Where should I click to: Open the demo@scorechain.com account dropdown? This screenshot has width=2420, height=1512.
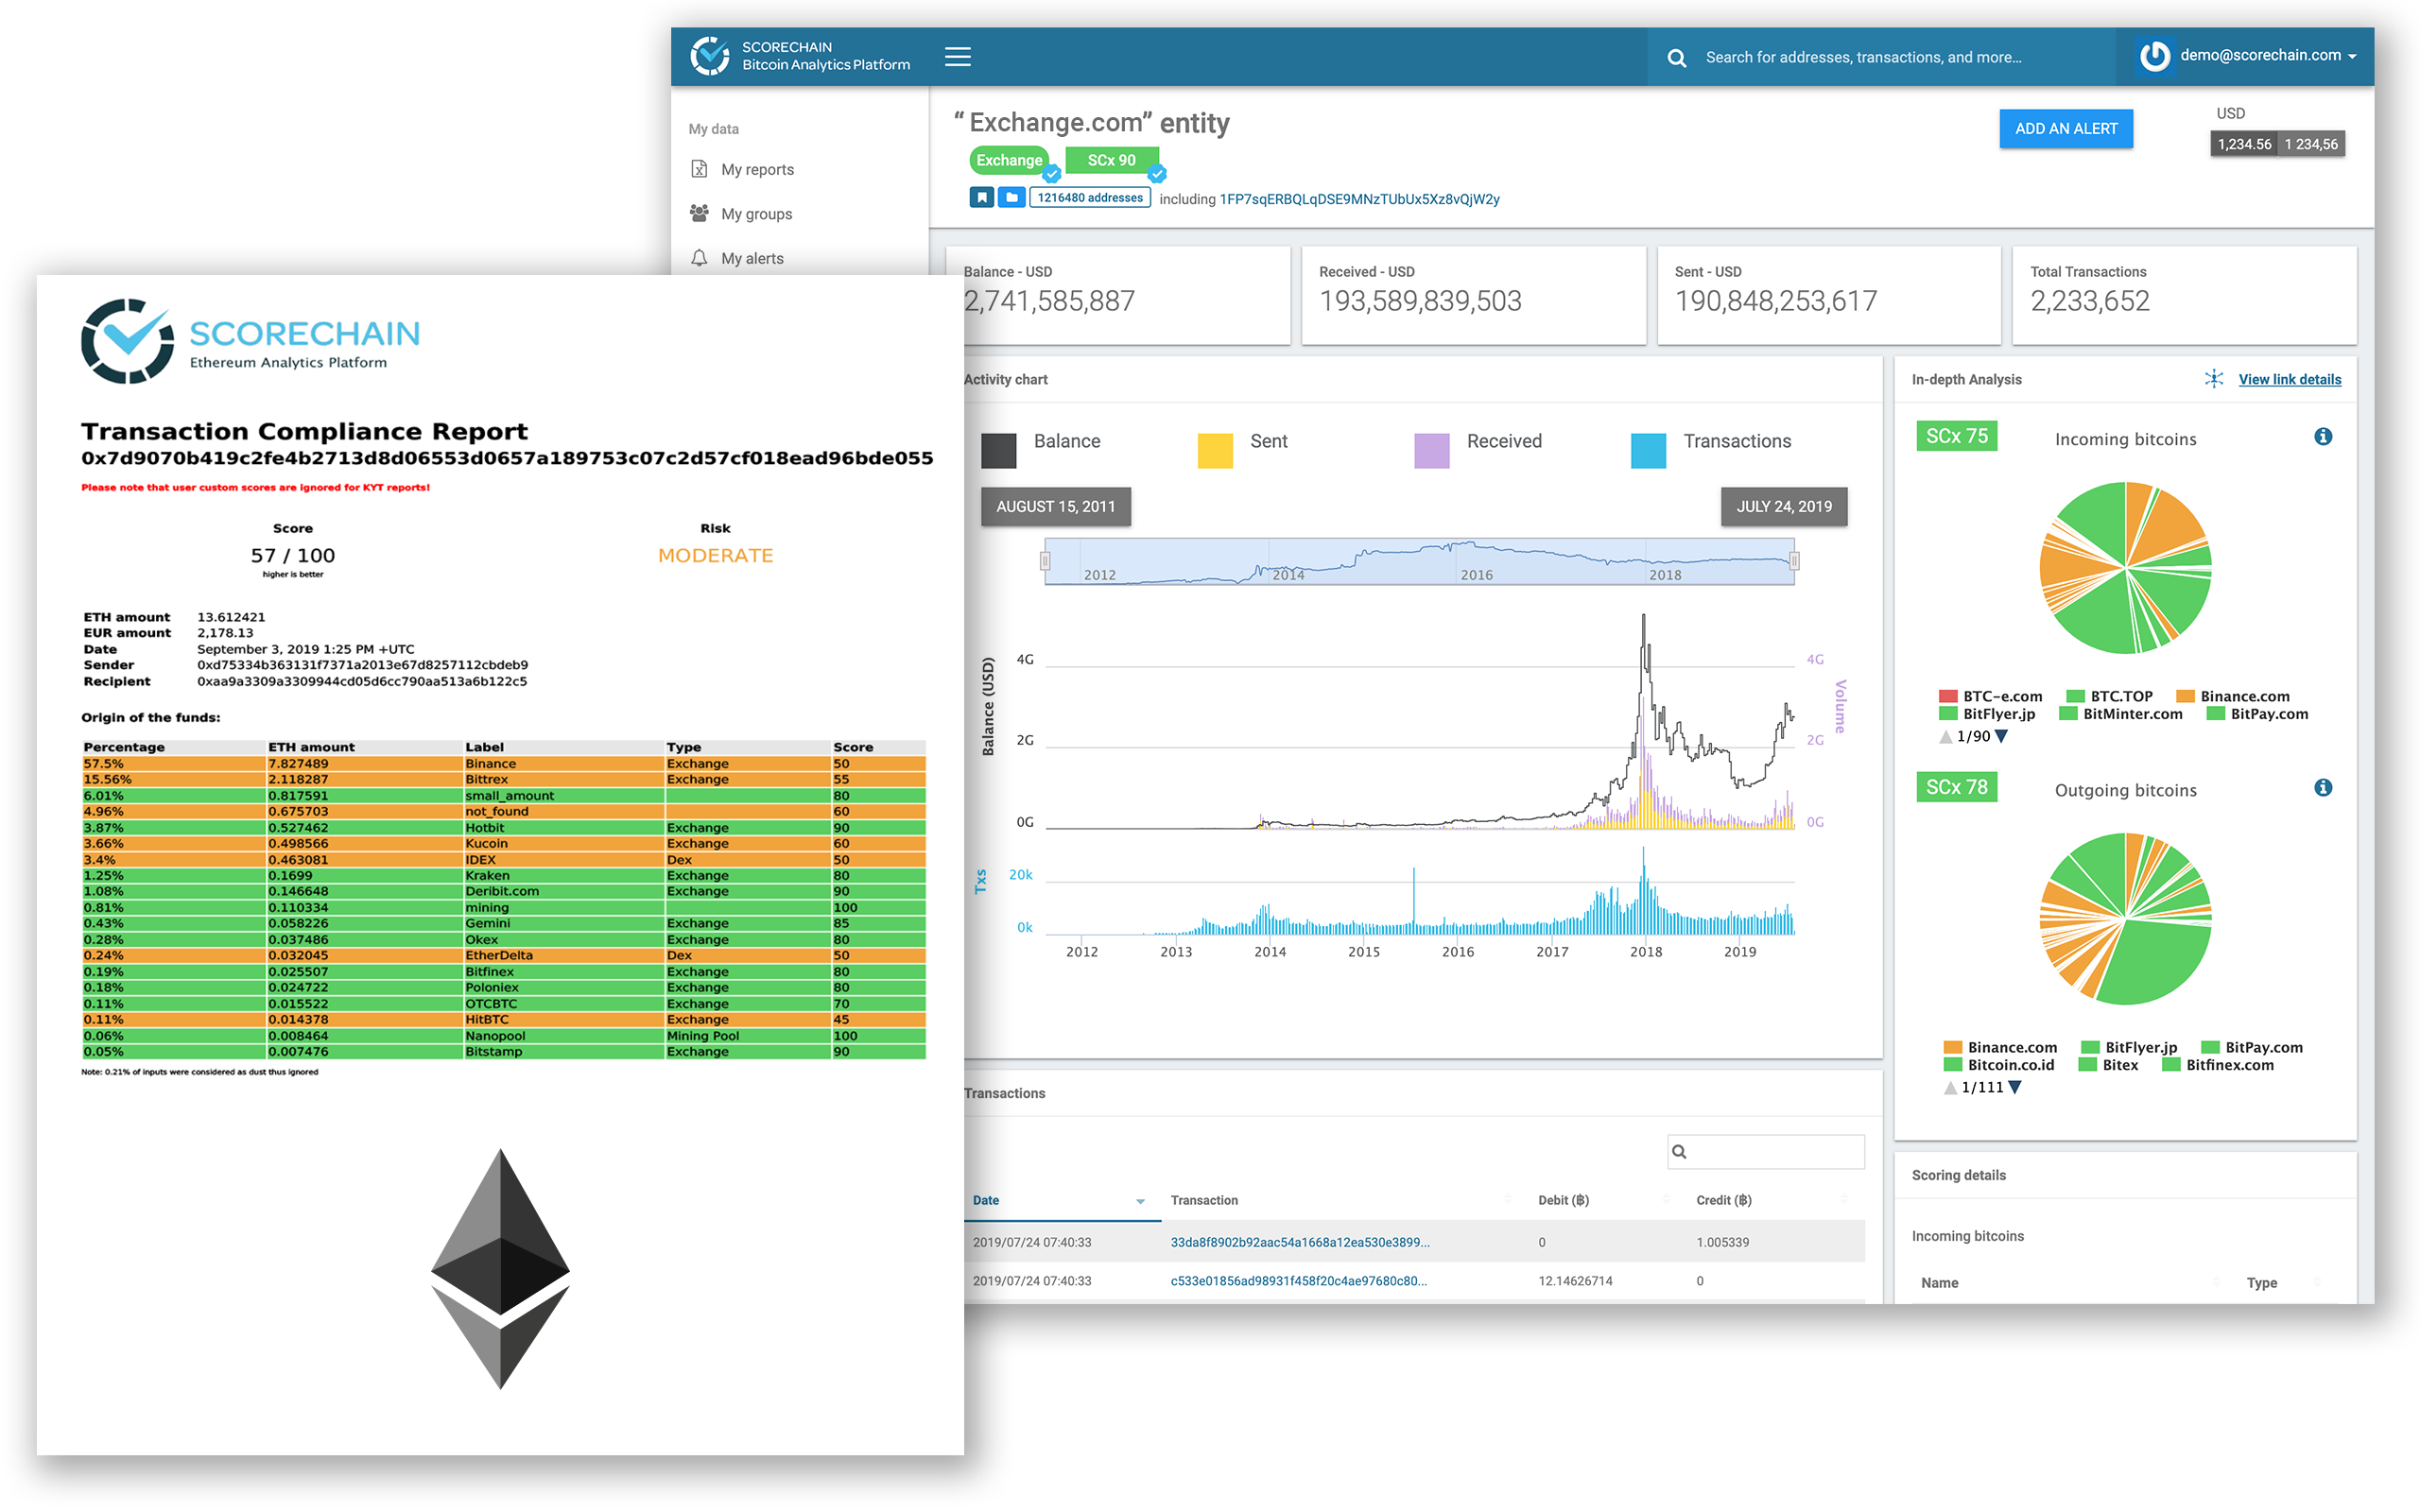click(x=2263, y=56)
